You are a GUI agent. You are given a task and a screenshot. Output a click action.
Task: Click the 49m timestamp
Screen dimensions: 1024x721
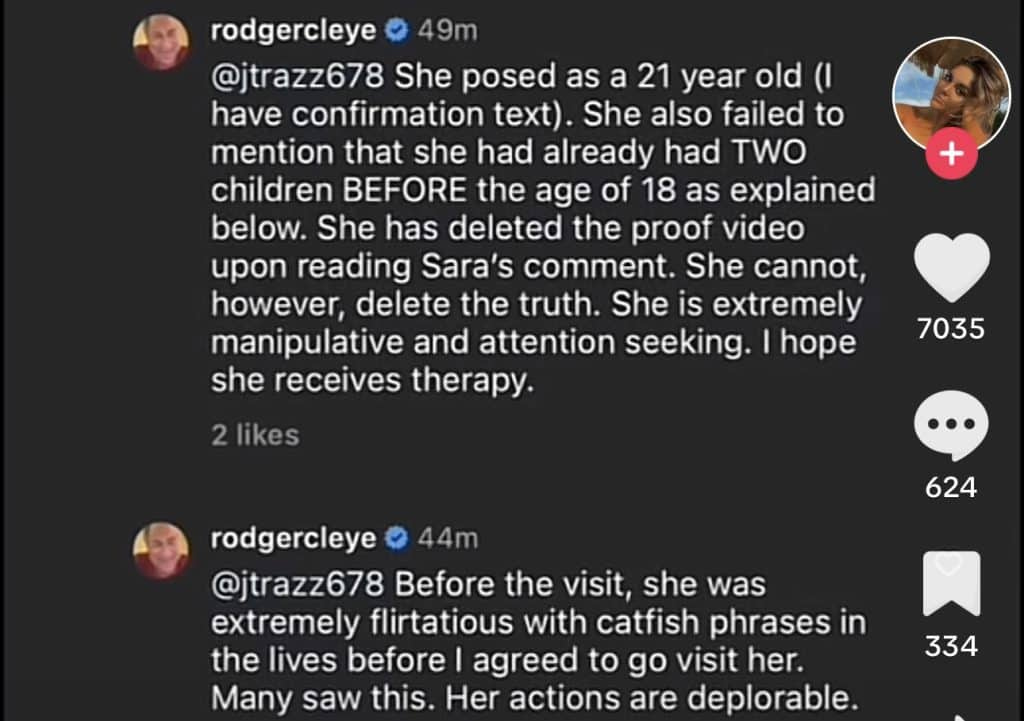[448, 31]
